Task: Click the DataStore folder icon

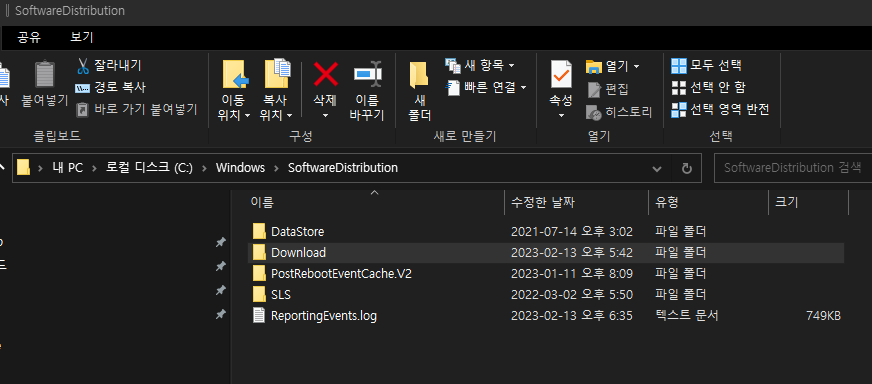Action: tap(259, 232)
